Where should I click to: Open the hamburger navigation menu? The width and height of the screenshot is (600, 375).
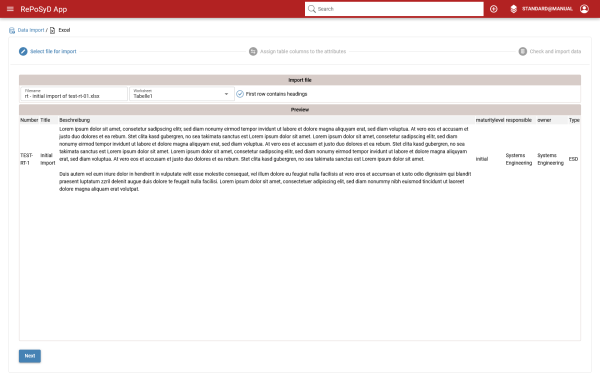click(10, 9)
